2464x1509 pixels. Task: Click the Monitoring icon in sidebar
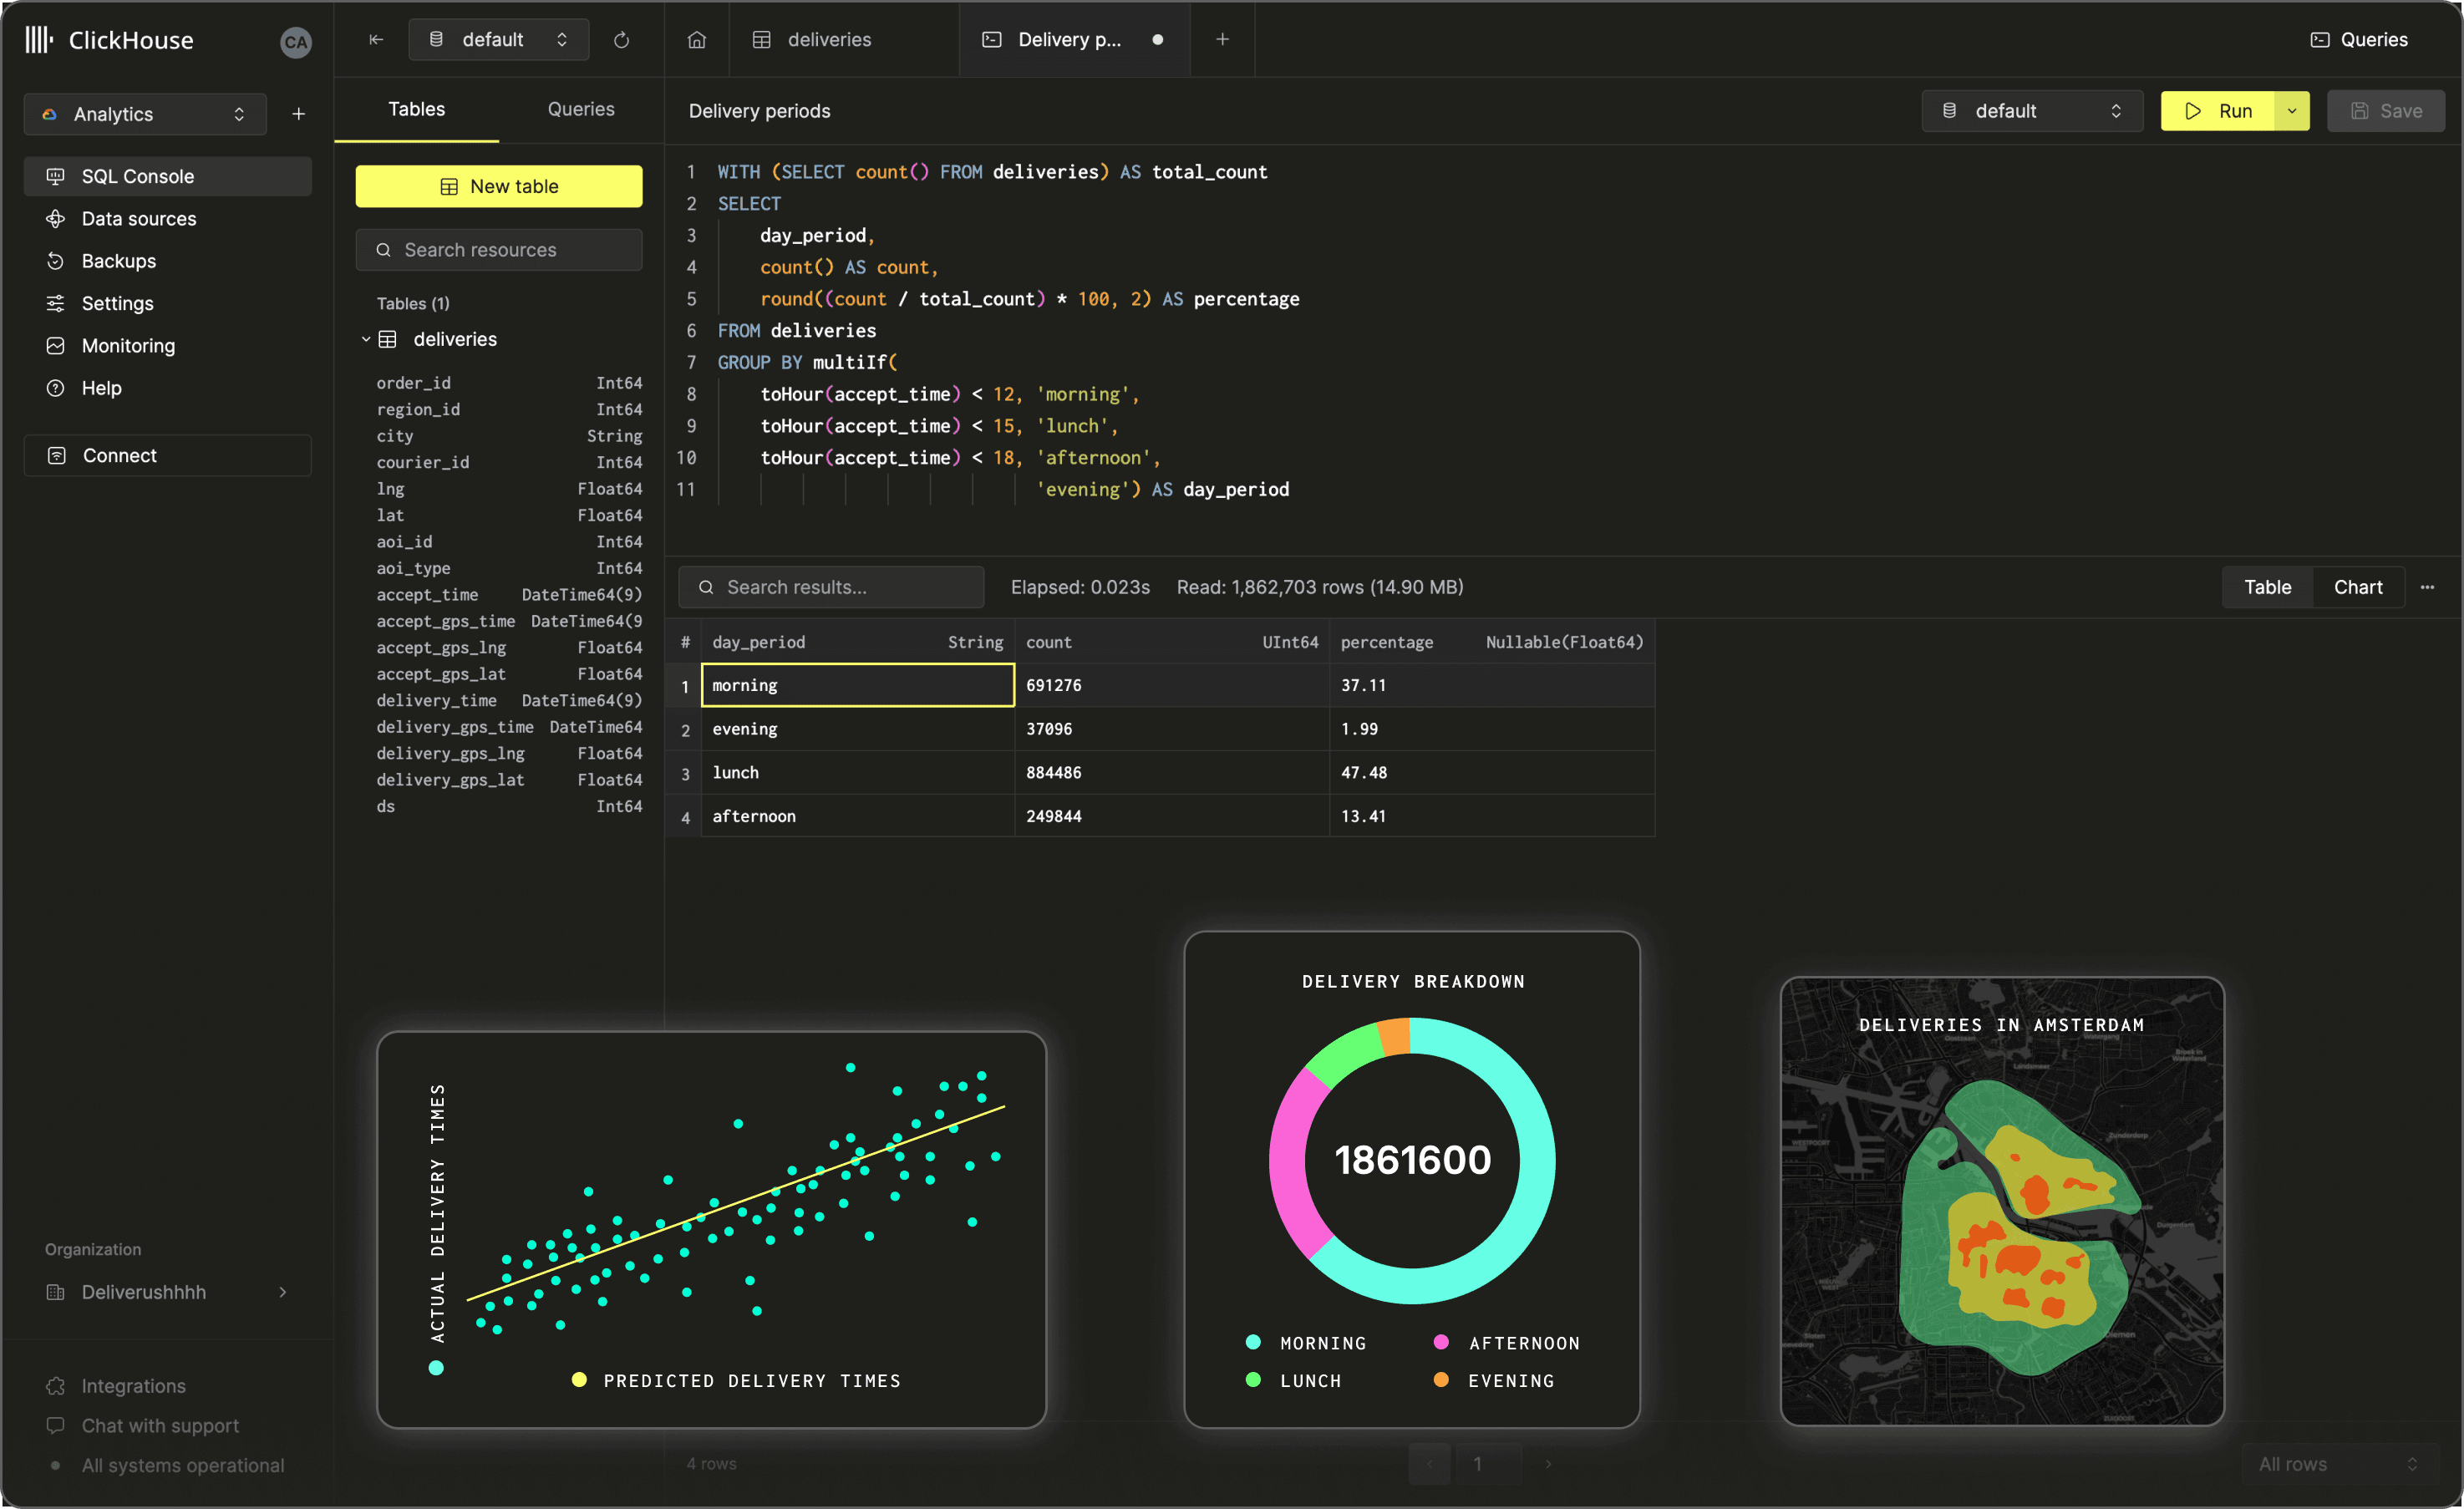click(54, 345)
